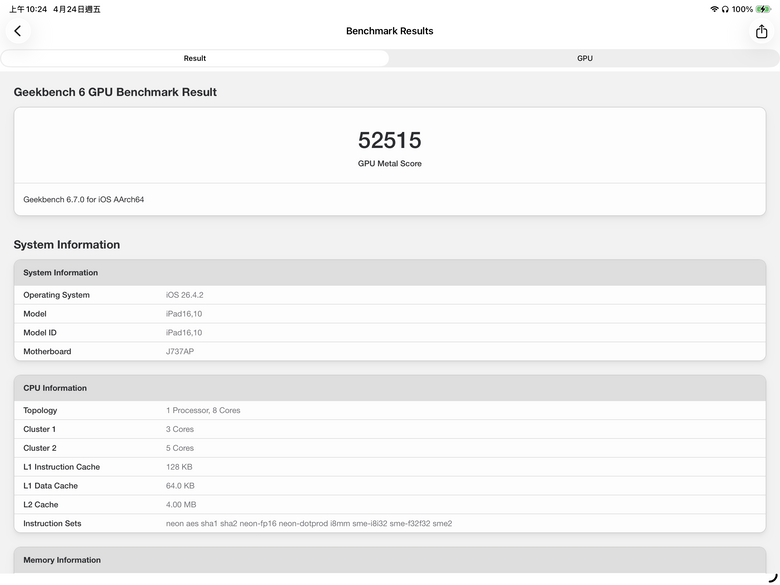Select the Cluster 1 row label

39,429
